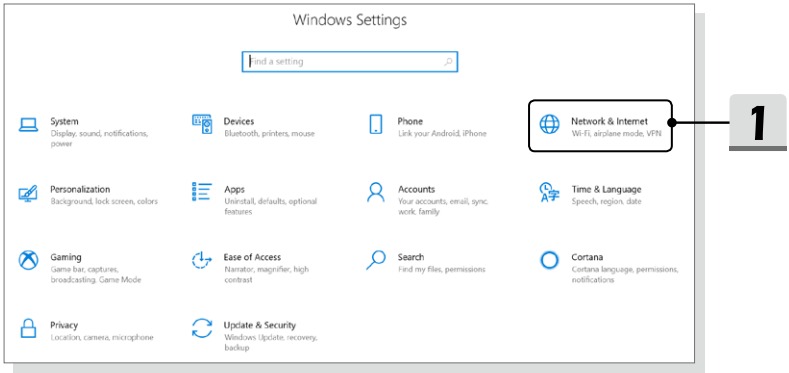Image resolution: width=789 pixels, height=373 pixels.
Task: Open the Network & Internet label
Action: [609, 121]
